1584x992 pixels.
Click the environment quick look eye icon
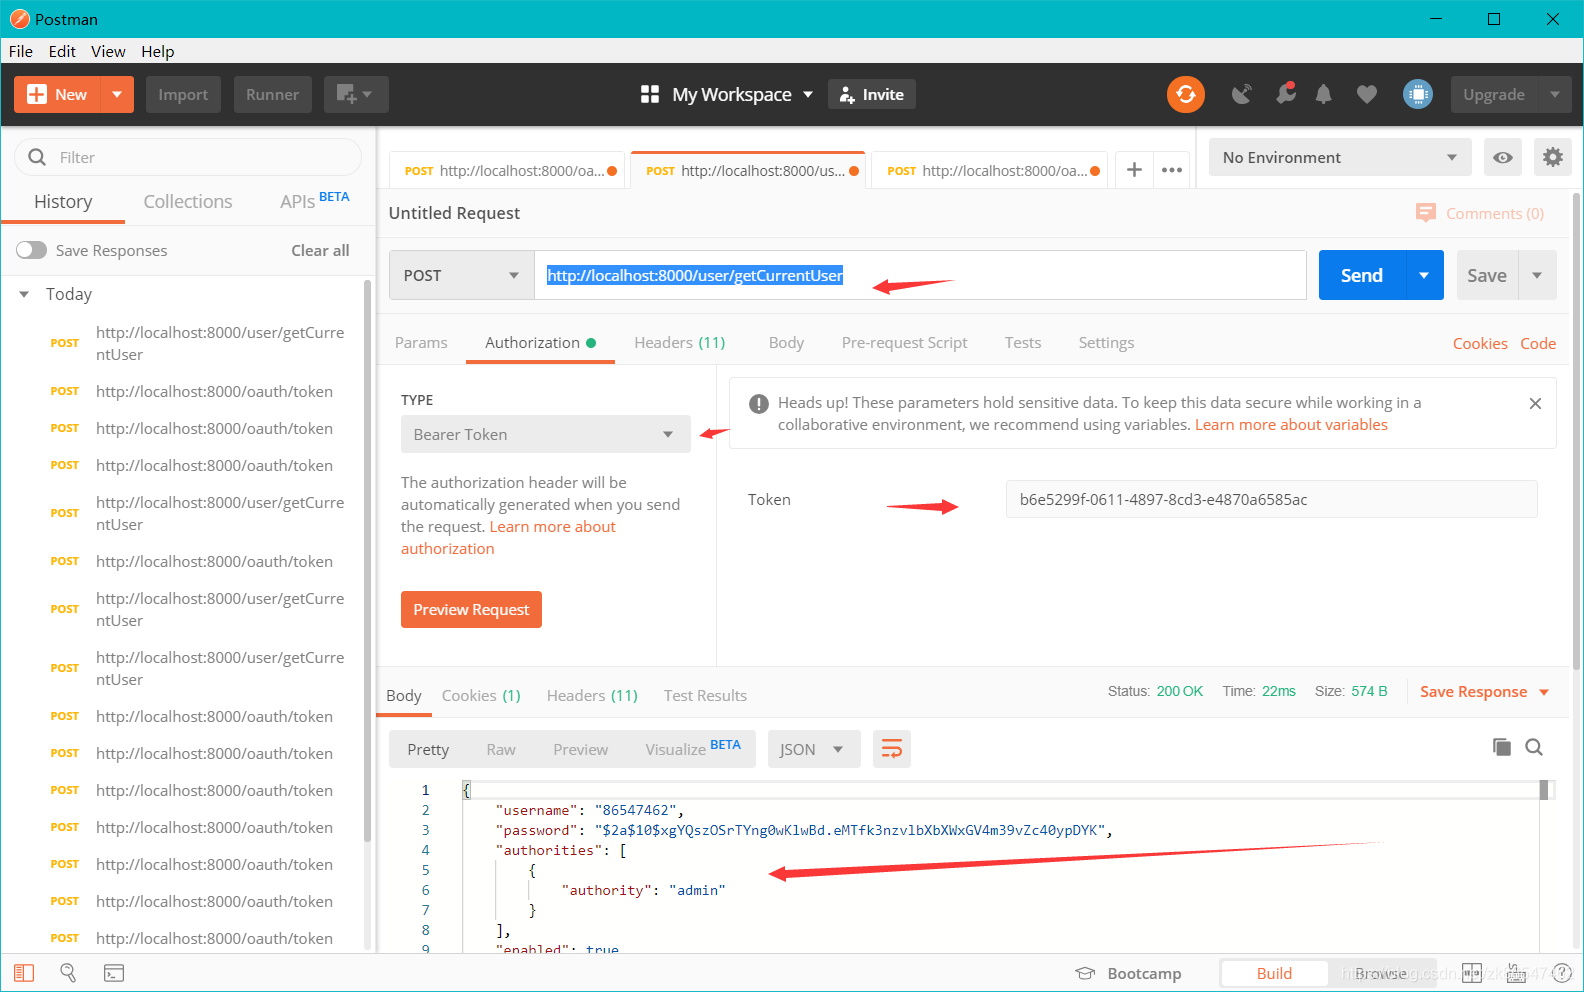coord(1502,157)
